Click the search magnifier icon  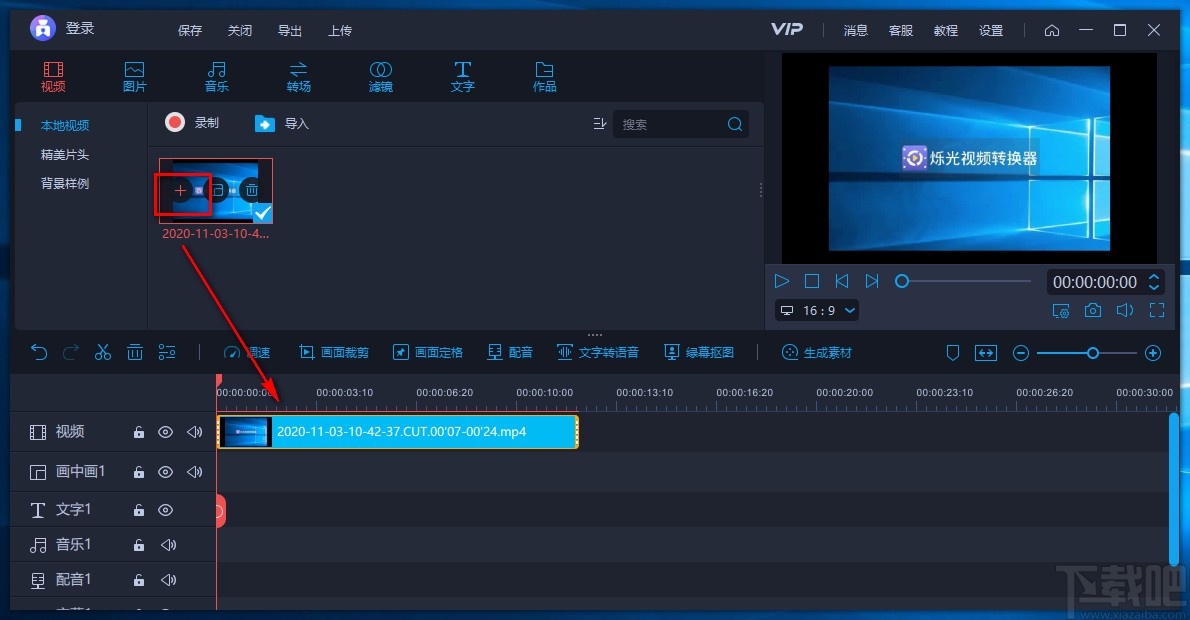735,124
